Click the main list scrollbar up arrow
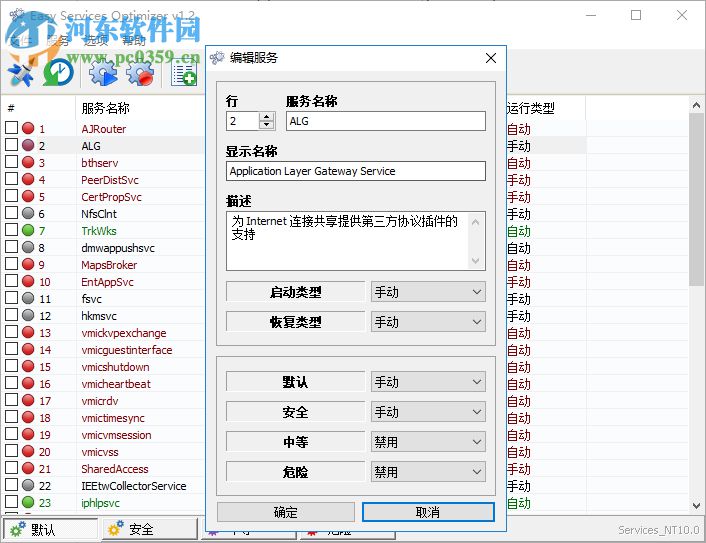706x543 pixels. point(696,105)
